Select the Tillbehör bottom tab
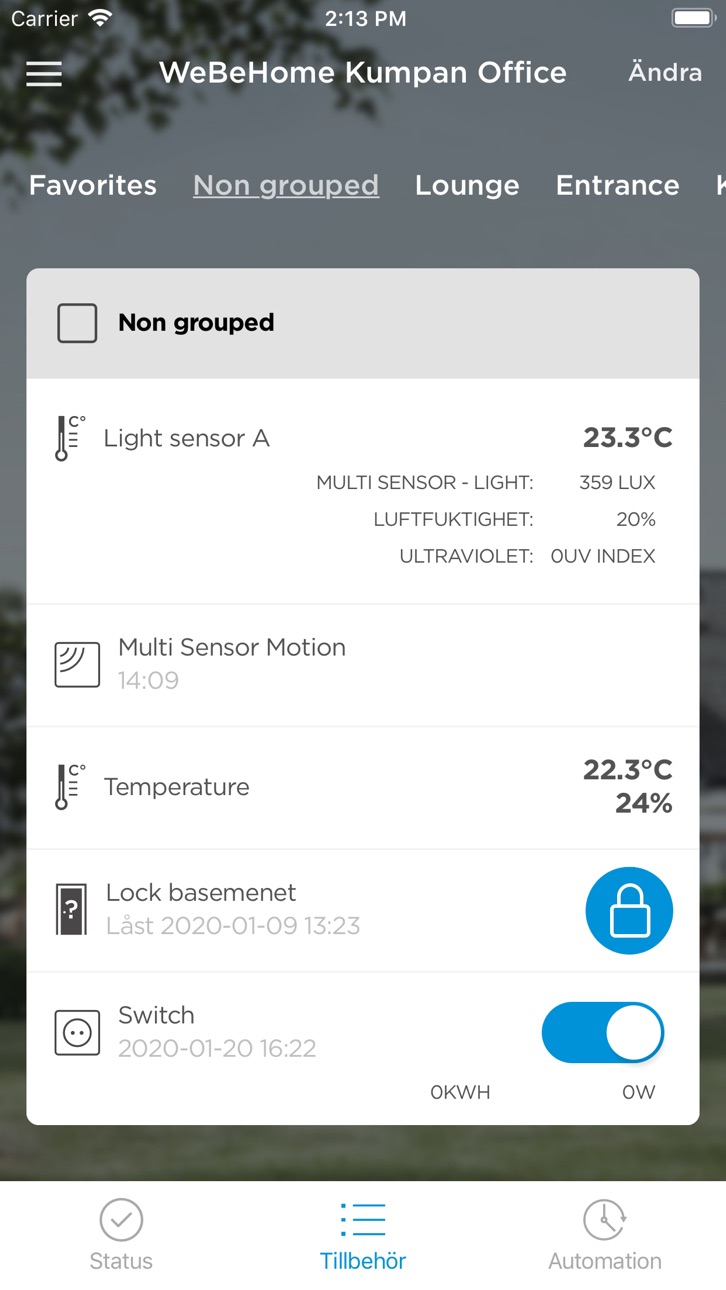Viewport: 726px width, 1290px height. 363,1235
